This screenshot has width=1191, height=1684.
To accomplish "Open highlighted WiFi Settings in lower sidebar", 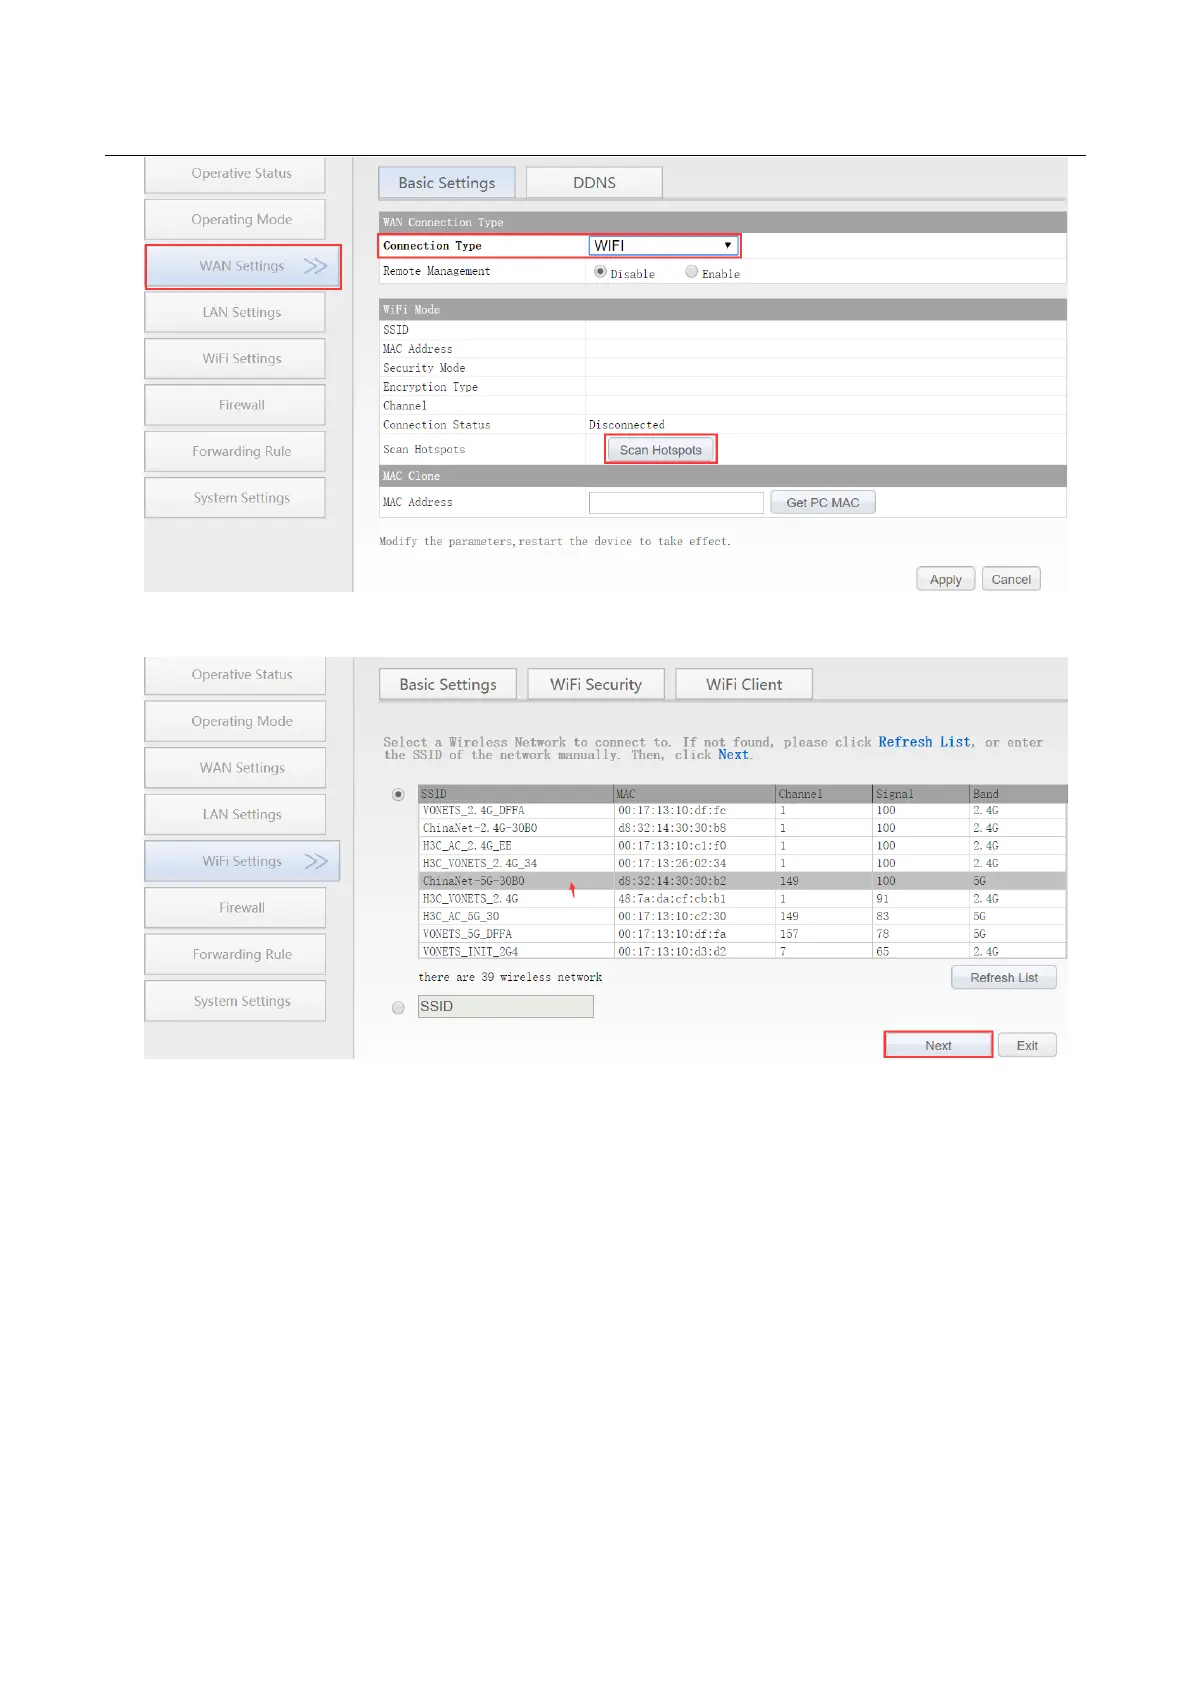I will tap(242, 861).
